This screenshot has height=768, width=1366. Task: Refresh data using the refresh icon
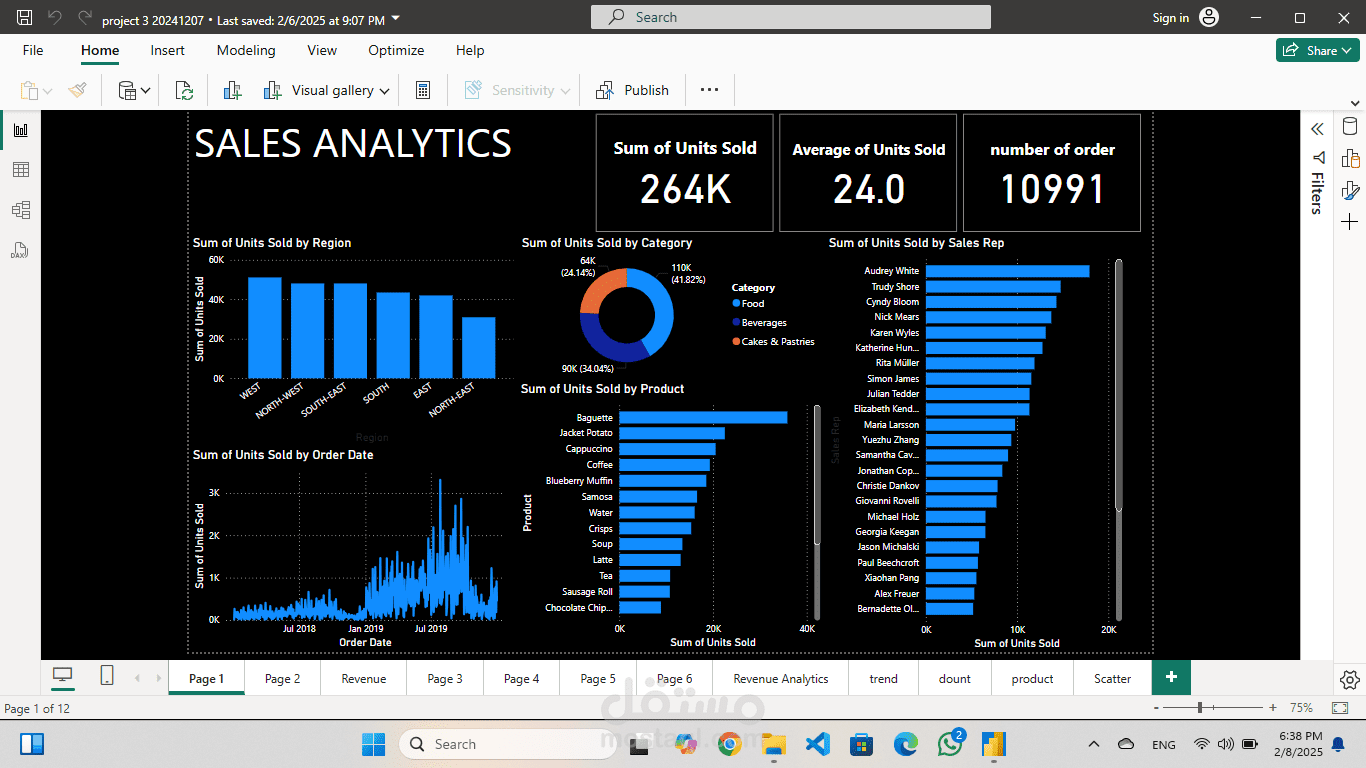click(184, 90)
